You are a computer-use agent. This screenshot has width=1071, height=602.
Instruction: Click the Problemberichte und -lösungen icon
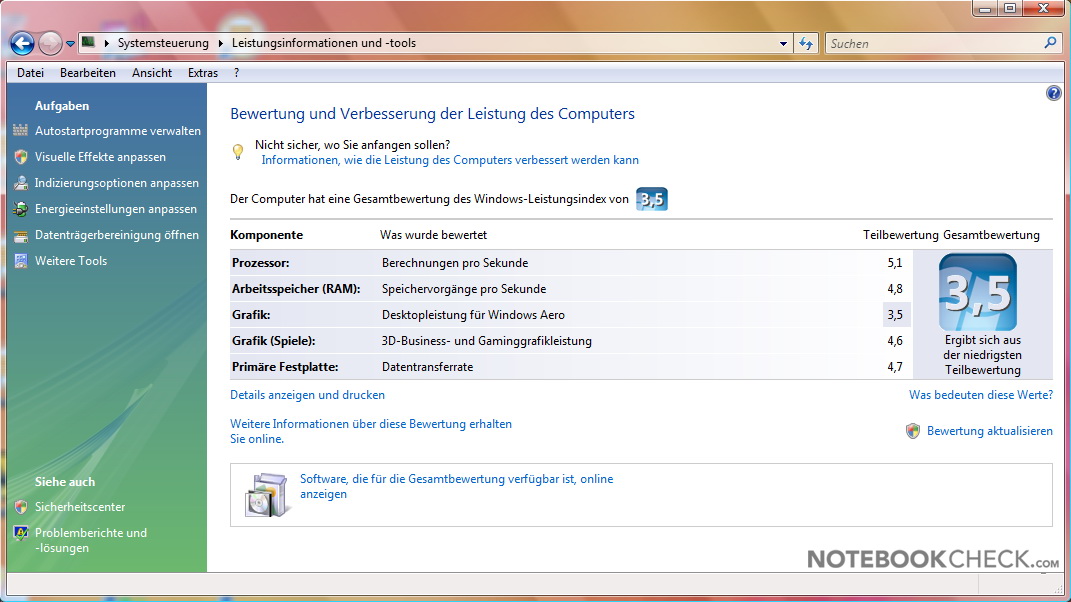(x=21, y=533)
